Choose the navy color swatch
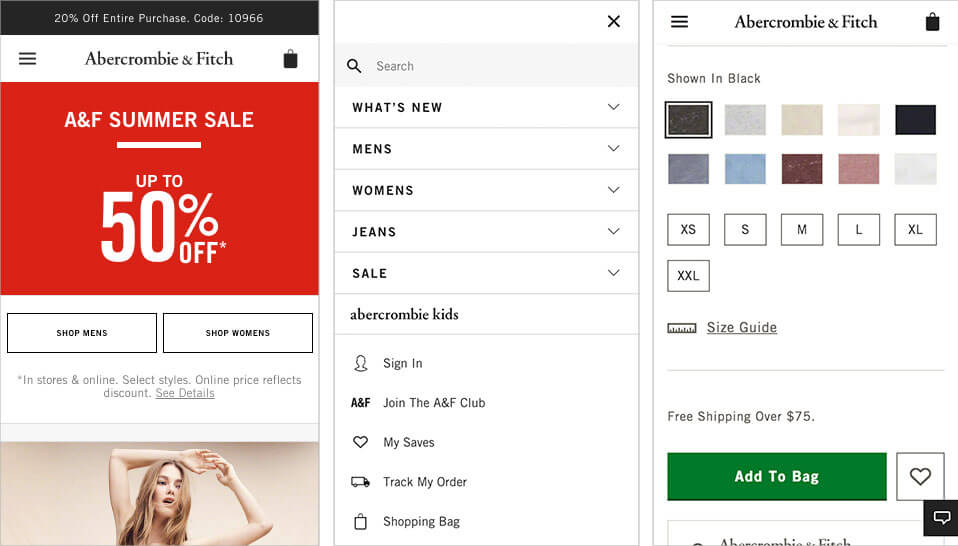 (x=915, y=120)
